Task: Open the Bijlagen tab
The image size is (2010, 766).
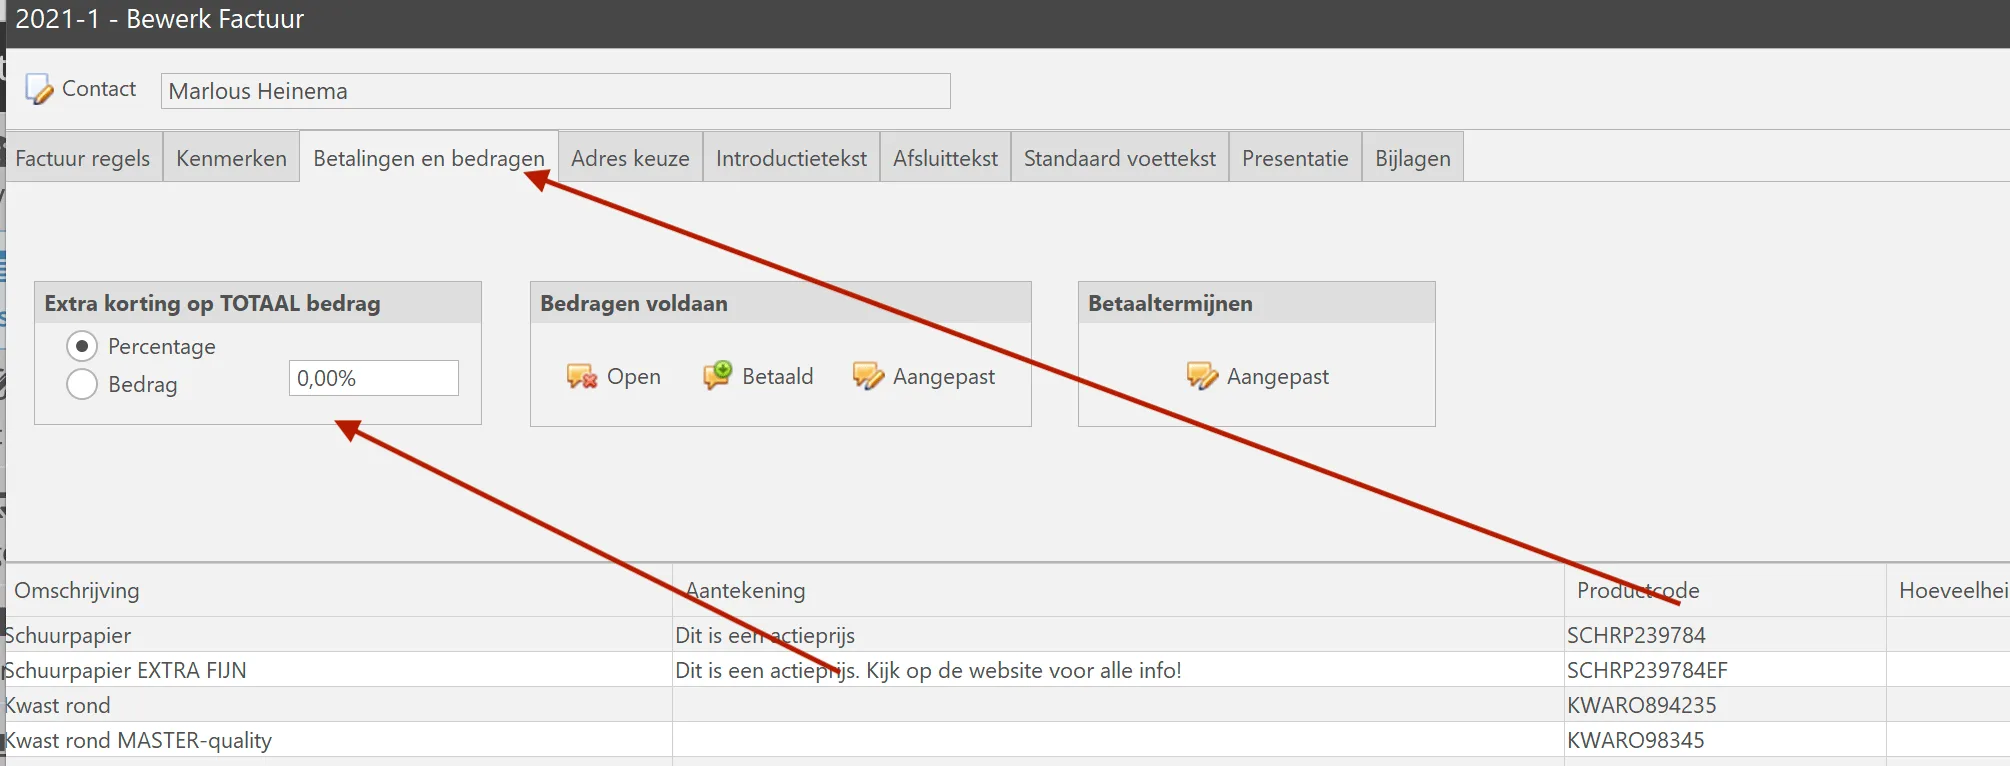Action: 1412,158
